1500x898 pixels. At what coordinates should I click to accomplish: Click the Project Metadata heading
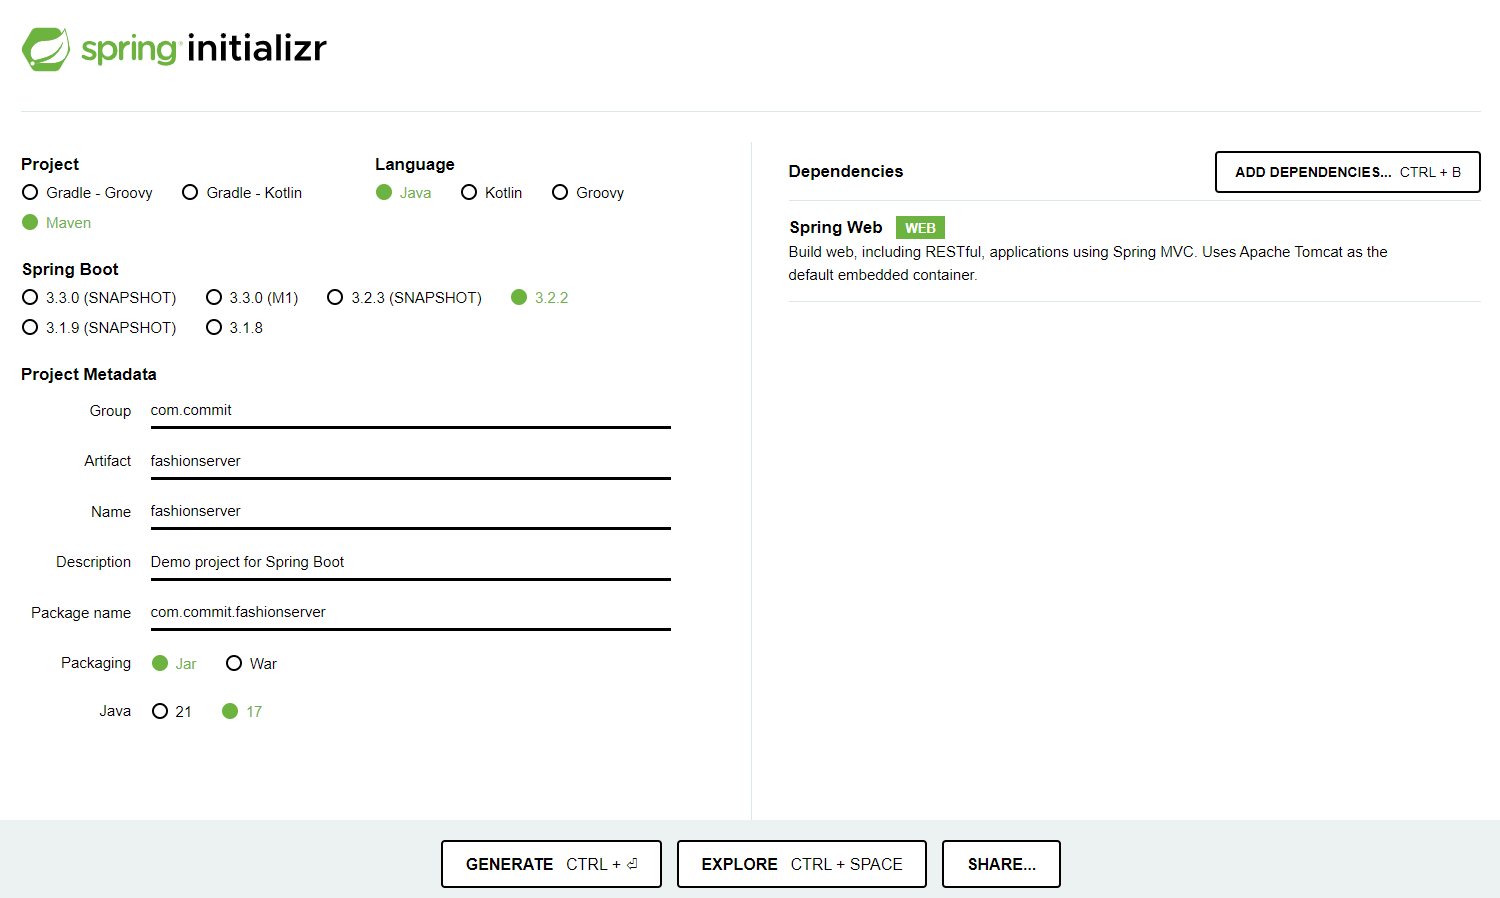coord(89,375)
